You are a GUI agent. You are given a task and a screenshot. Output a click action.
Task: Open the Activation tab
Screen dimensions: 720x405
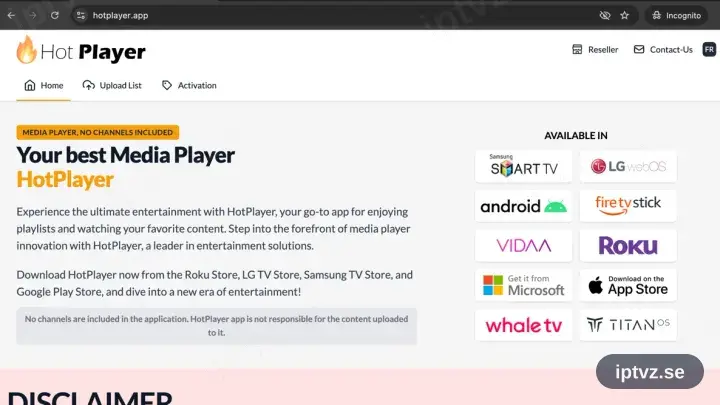click(x=189, y=85)
